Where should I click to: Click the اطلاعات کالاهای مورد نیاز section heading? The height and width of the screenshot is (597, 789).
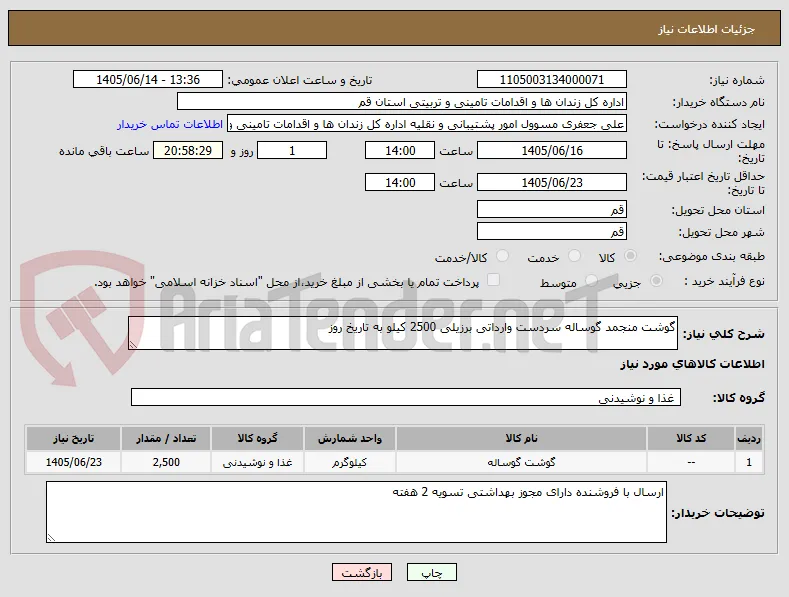[692, 364]
